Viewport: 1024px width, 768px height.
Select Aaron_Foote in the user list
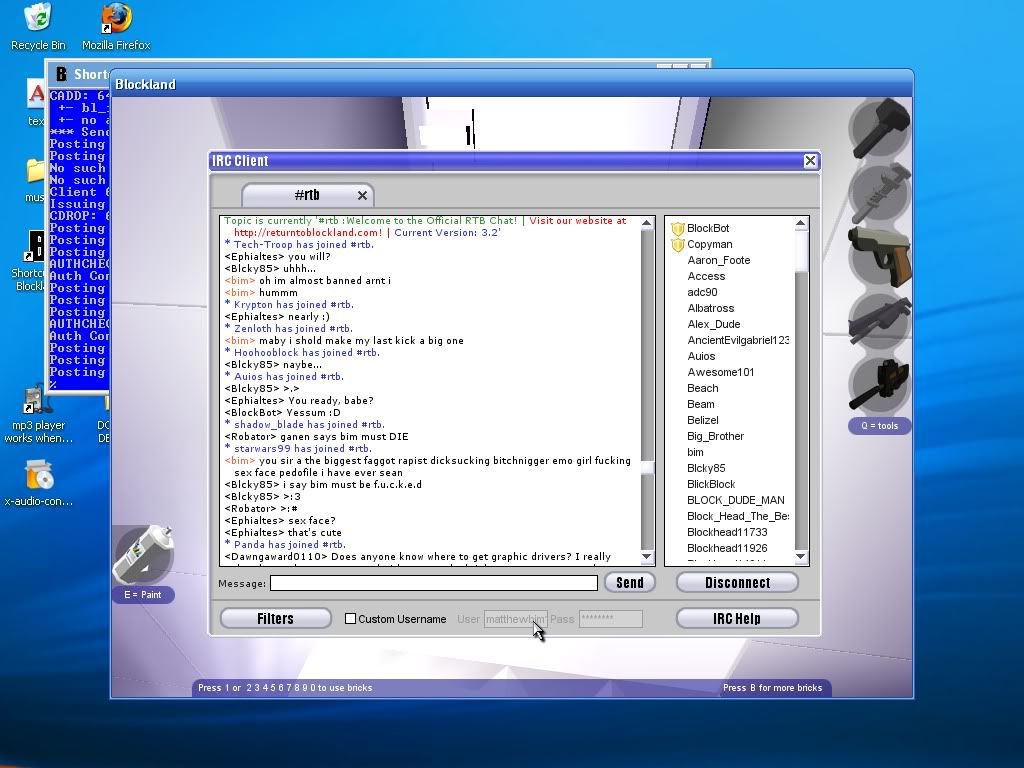(718, 261)
